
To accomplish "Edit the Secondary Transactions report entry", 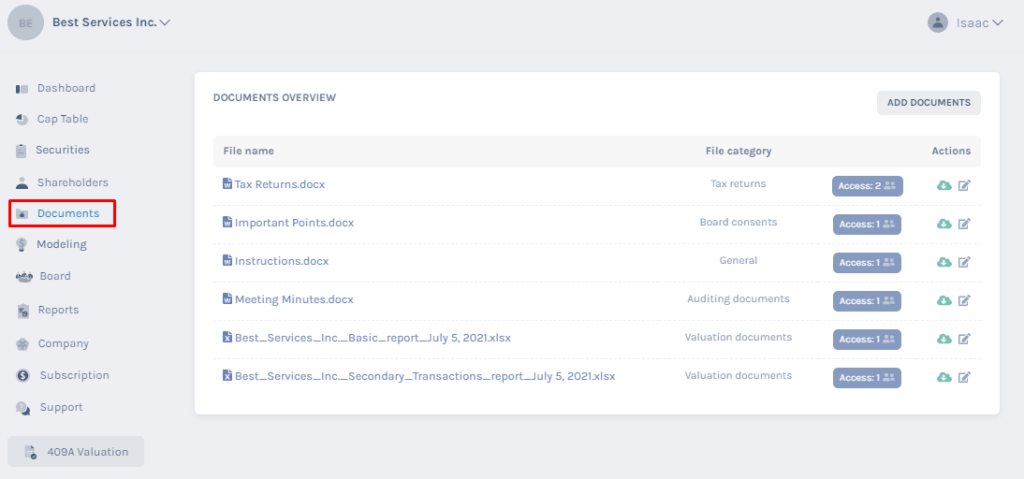I will [x=964, y=377].
